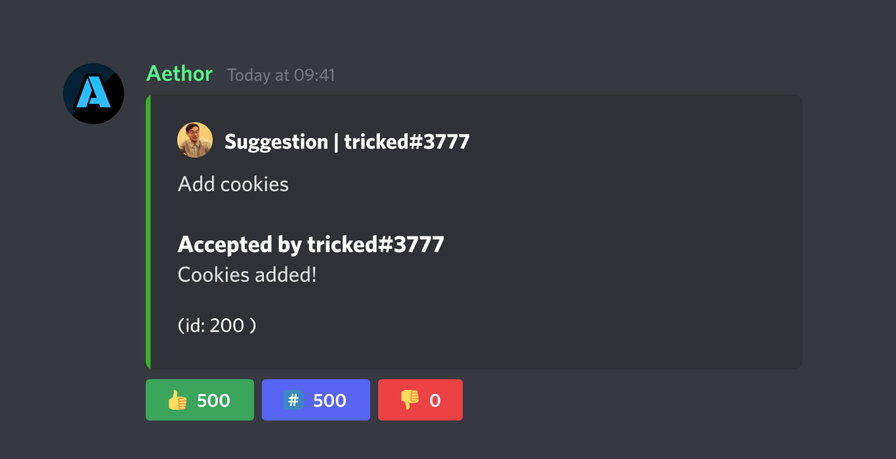Click the '(id: 200 )' footer text

(x=217, y=325)
